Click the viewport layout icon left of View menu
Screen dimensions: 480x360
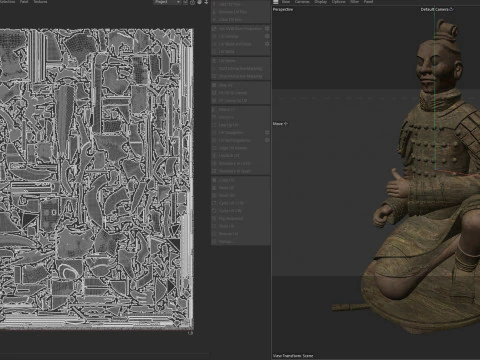tap(276, 2)
